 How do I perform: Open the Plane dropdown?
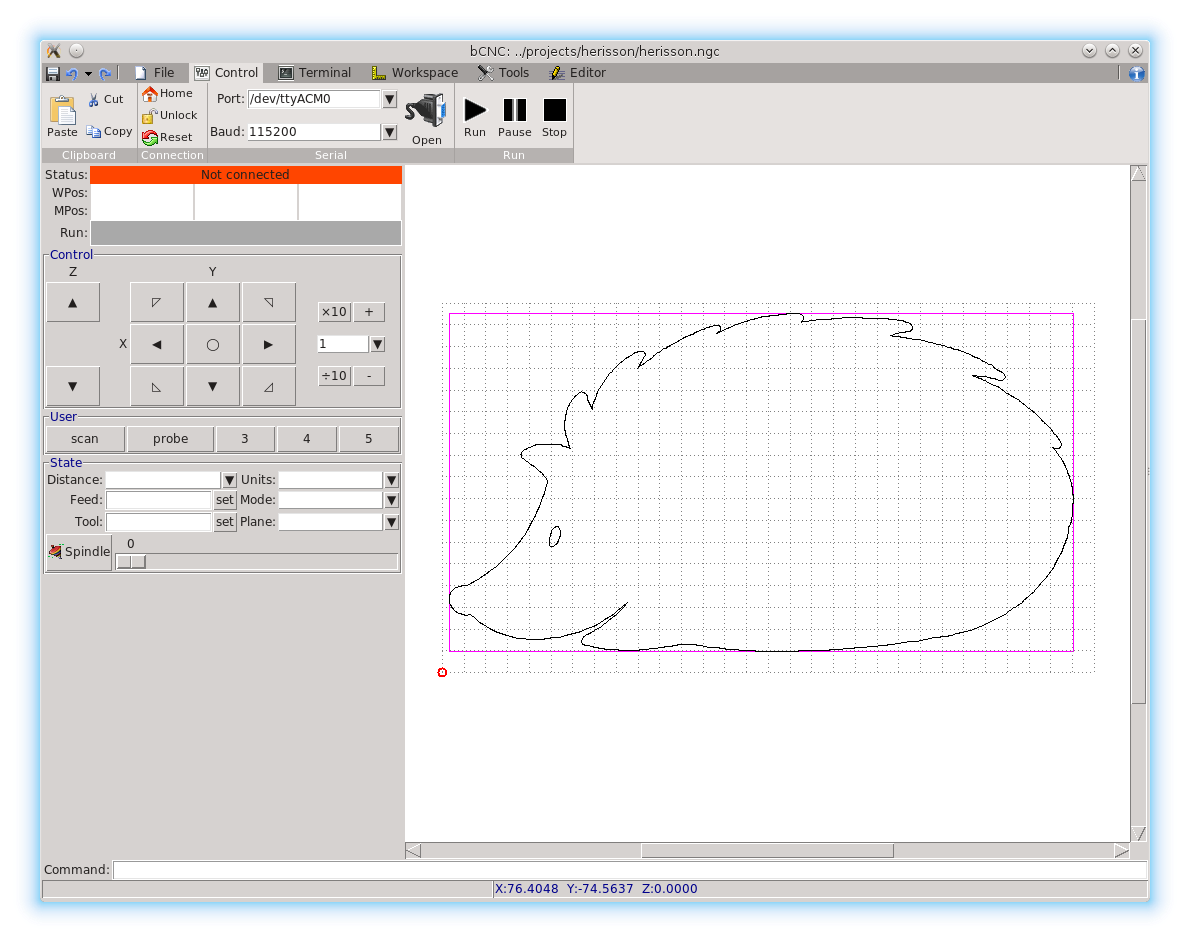[391, 522]
